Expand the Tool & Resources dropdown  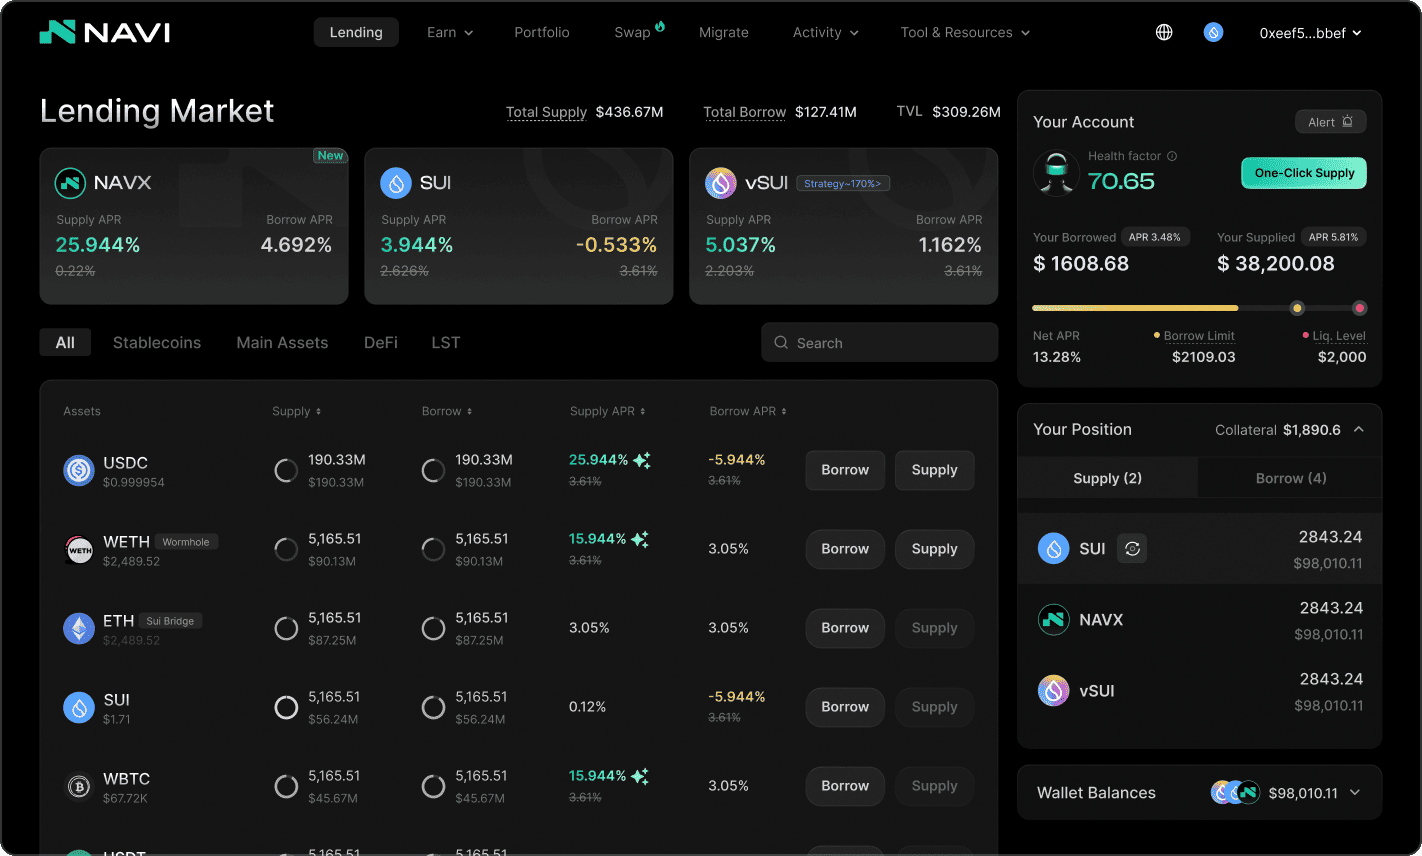coord(964,31)
